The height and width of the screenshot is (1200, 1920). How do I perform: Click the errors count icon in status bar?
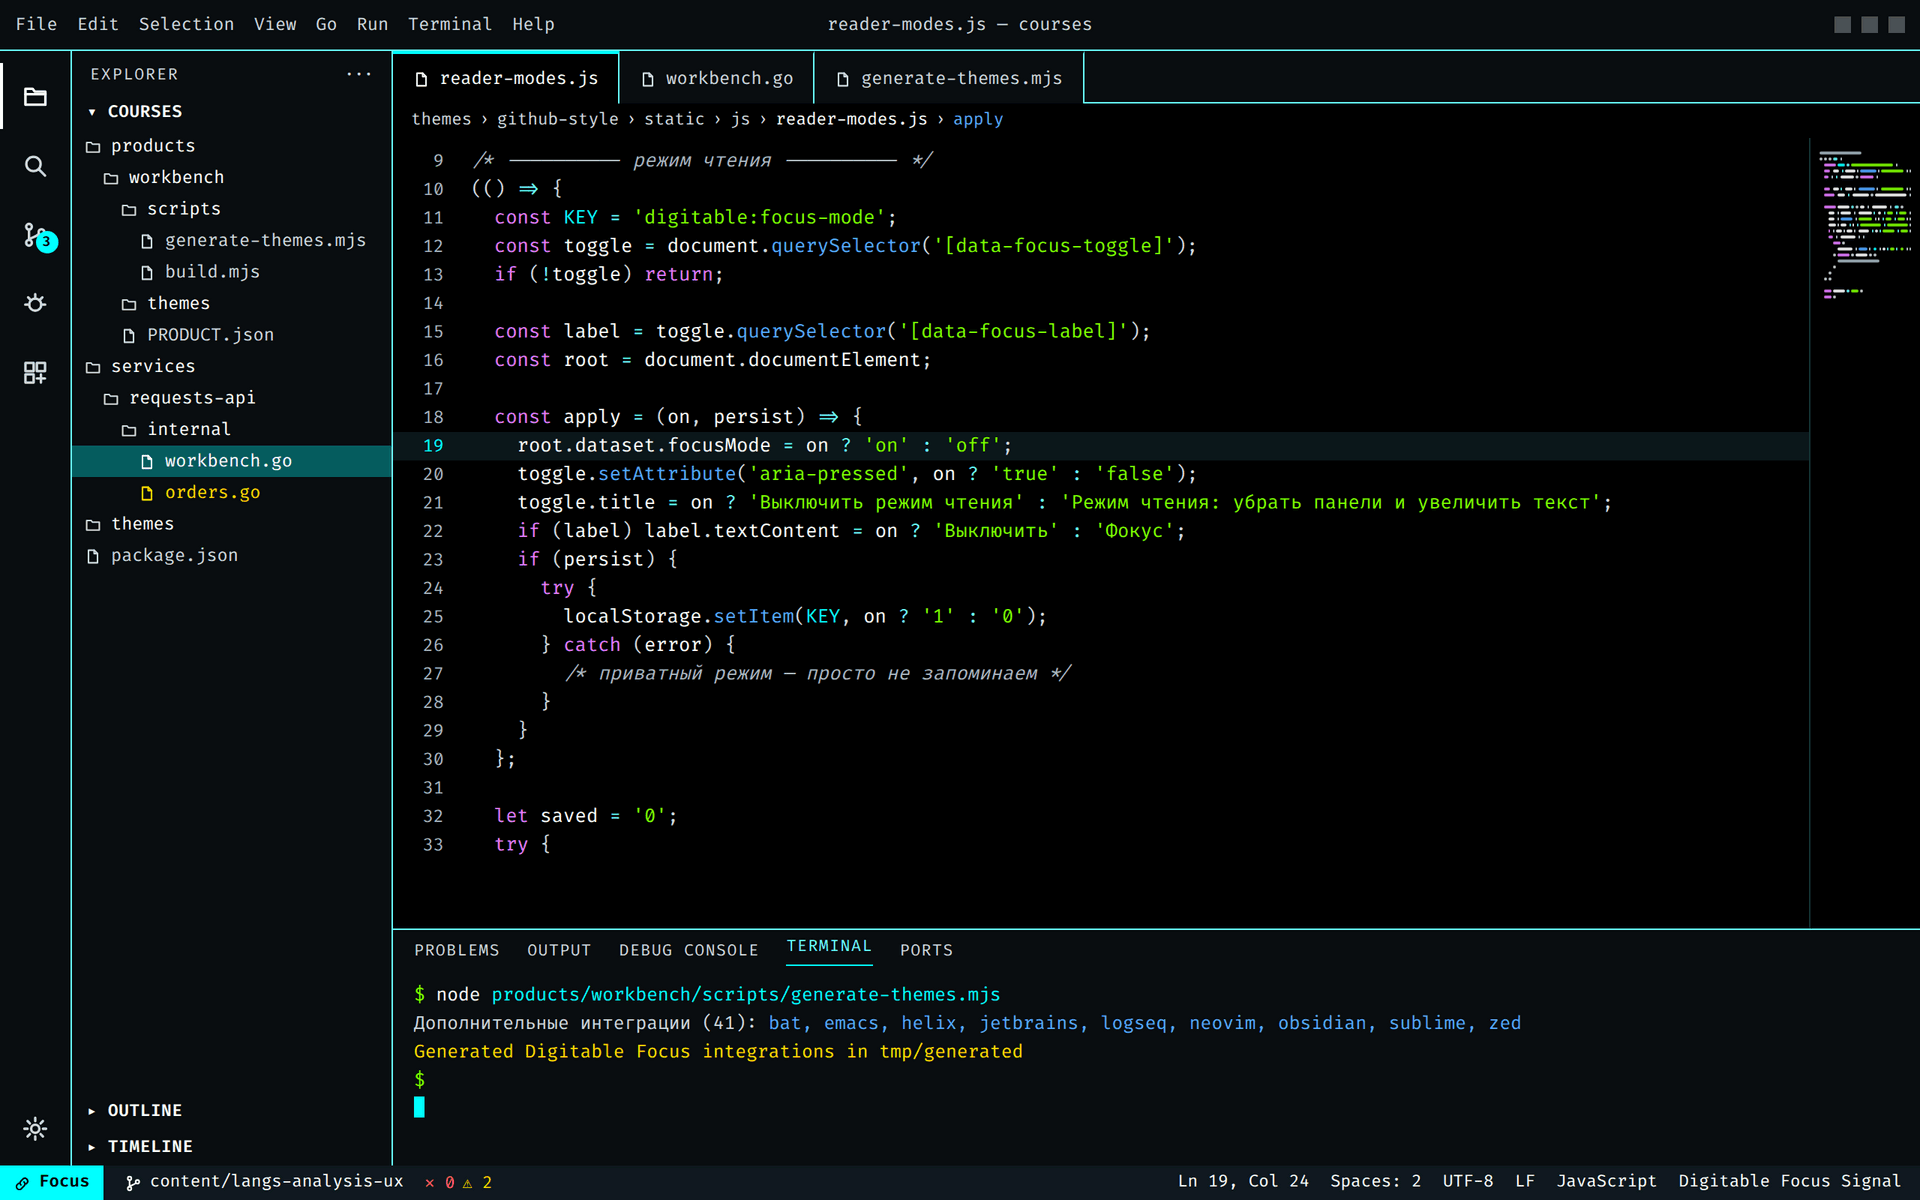(430, 1182)
